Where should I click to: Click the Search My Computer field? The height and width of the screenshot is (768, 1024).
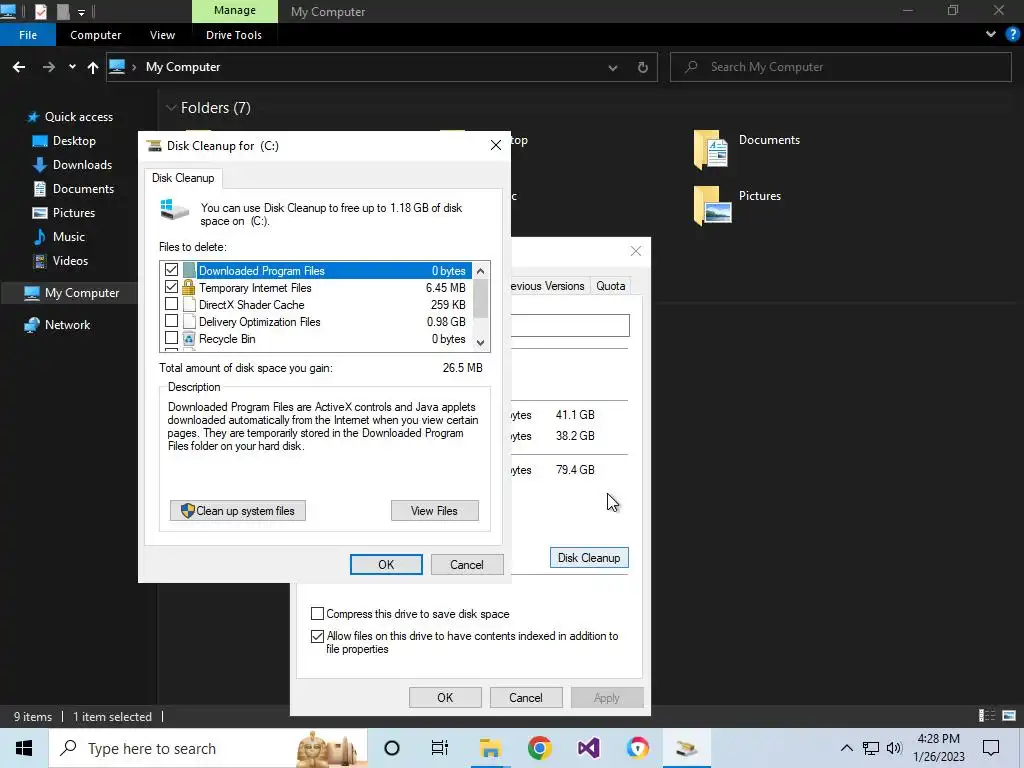coord(840,67)
